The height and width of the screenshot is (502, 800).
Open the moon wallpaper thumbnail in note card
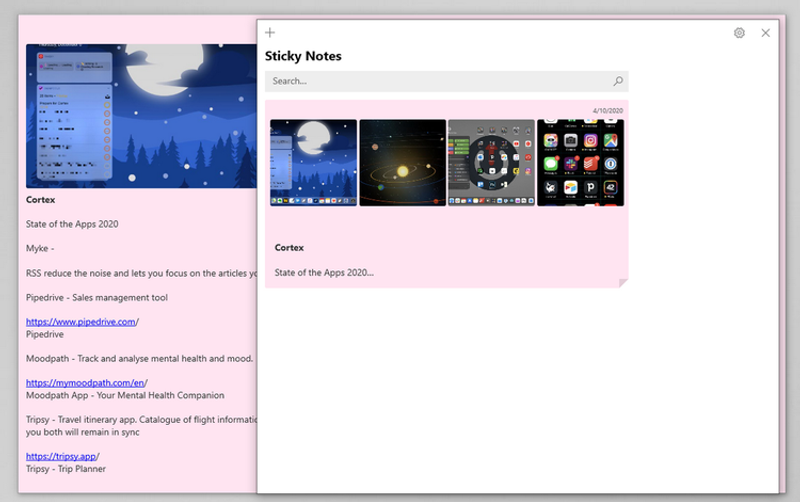tap(313, 163)
